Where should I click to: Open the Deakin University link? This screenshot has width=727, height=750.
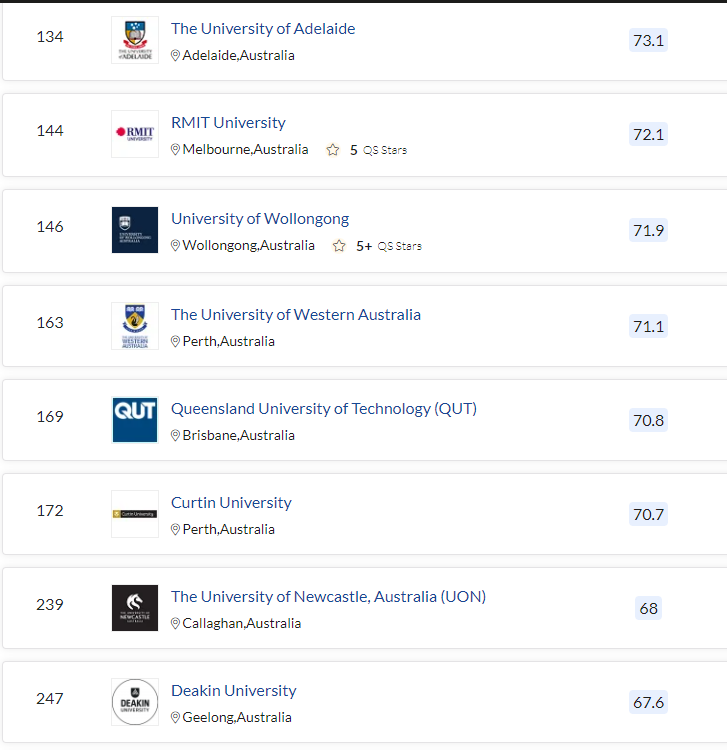pyautogui.click(x=233, y=691)
